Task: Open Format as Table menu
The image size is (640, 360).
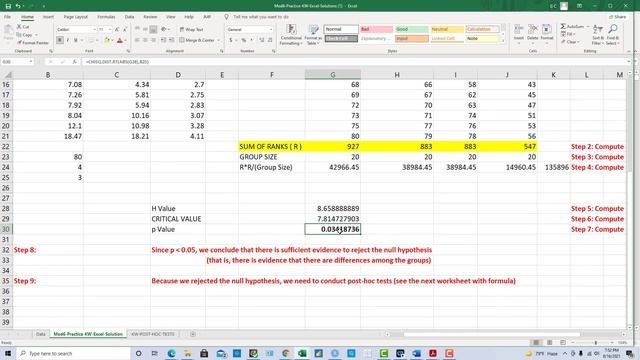Action: (x=313, y=35)
